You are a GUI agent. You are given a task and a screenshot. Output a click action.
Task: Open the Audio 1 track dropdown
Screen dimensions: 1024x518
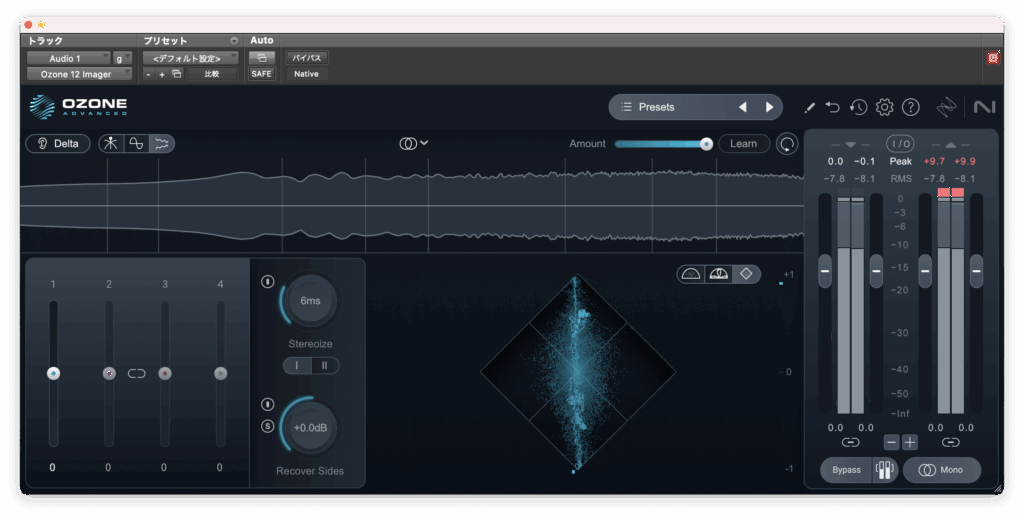click(x=68, y=58)
